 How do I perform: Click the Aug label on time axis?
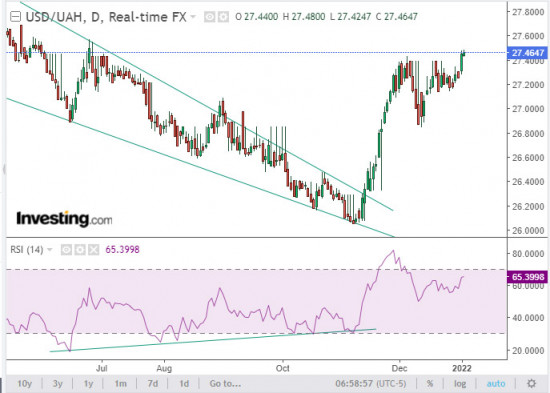click(164, 368)
